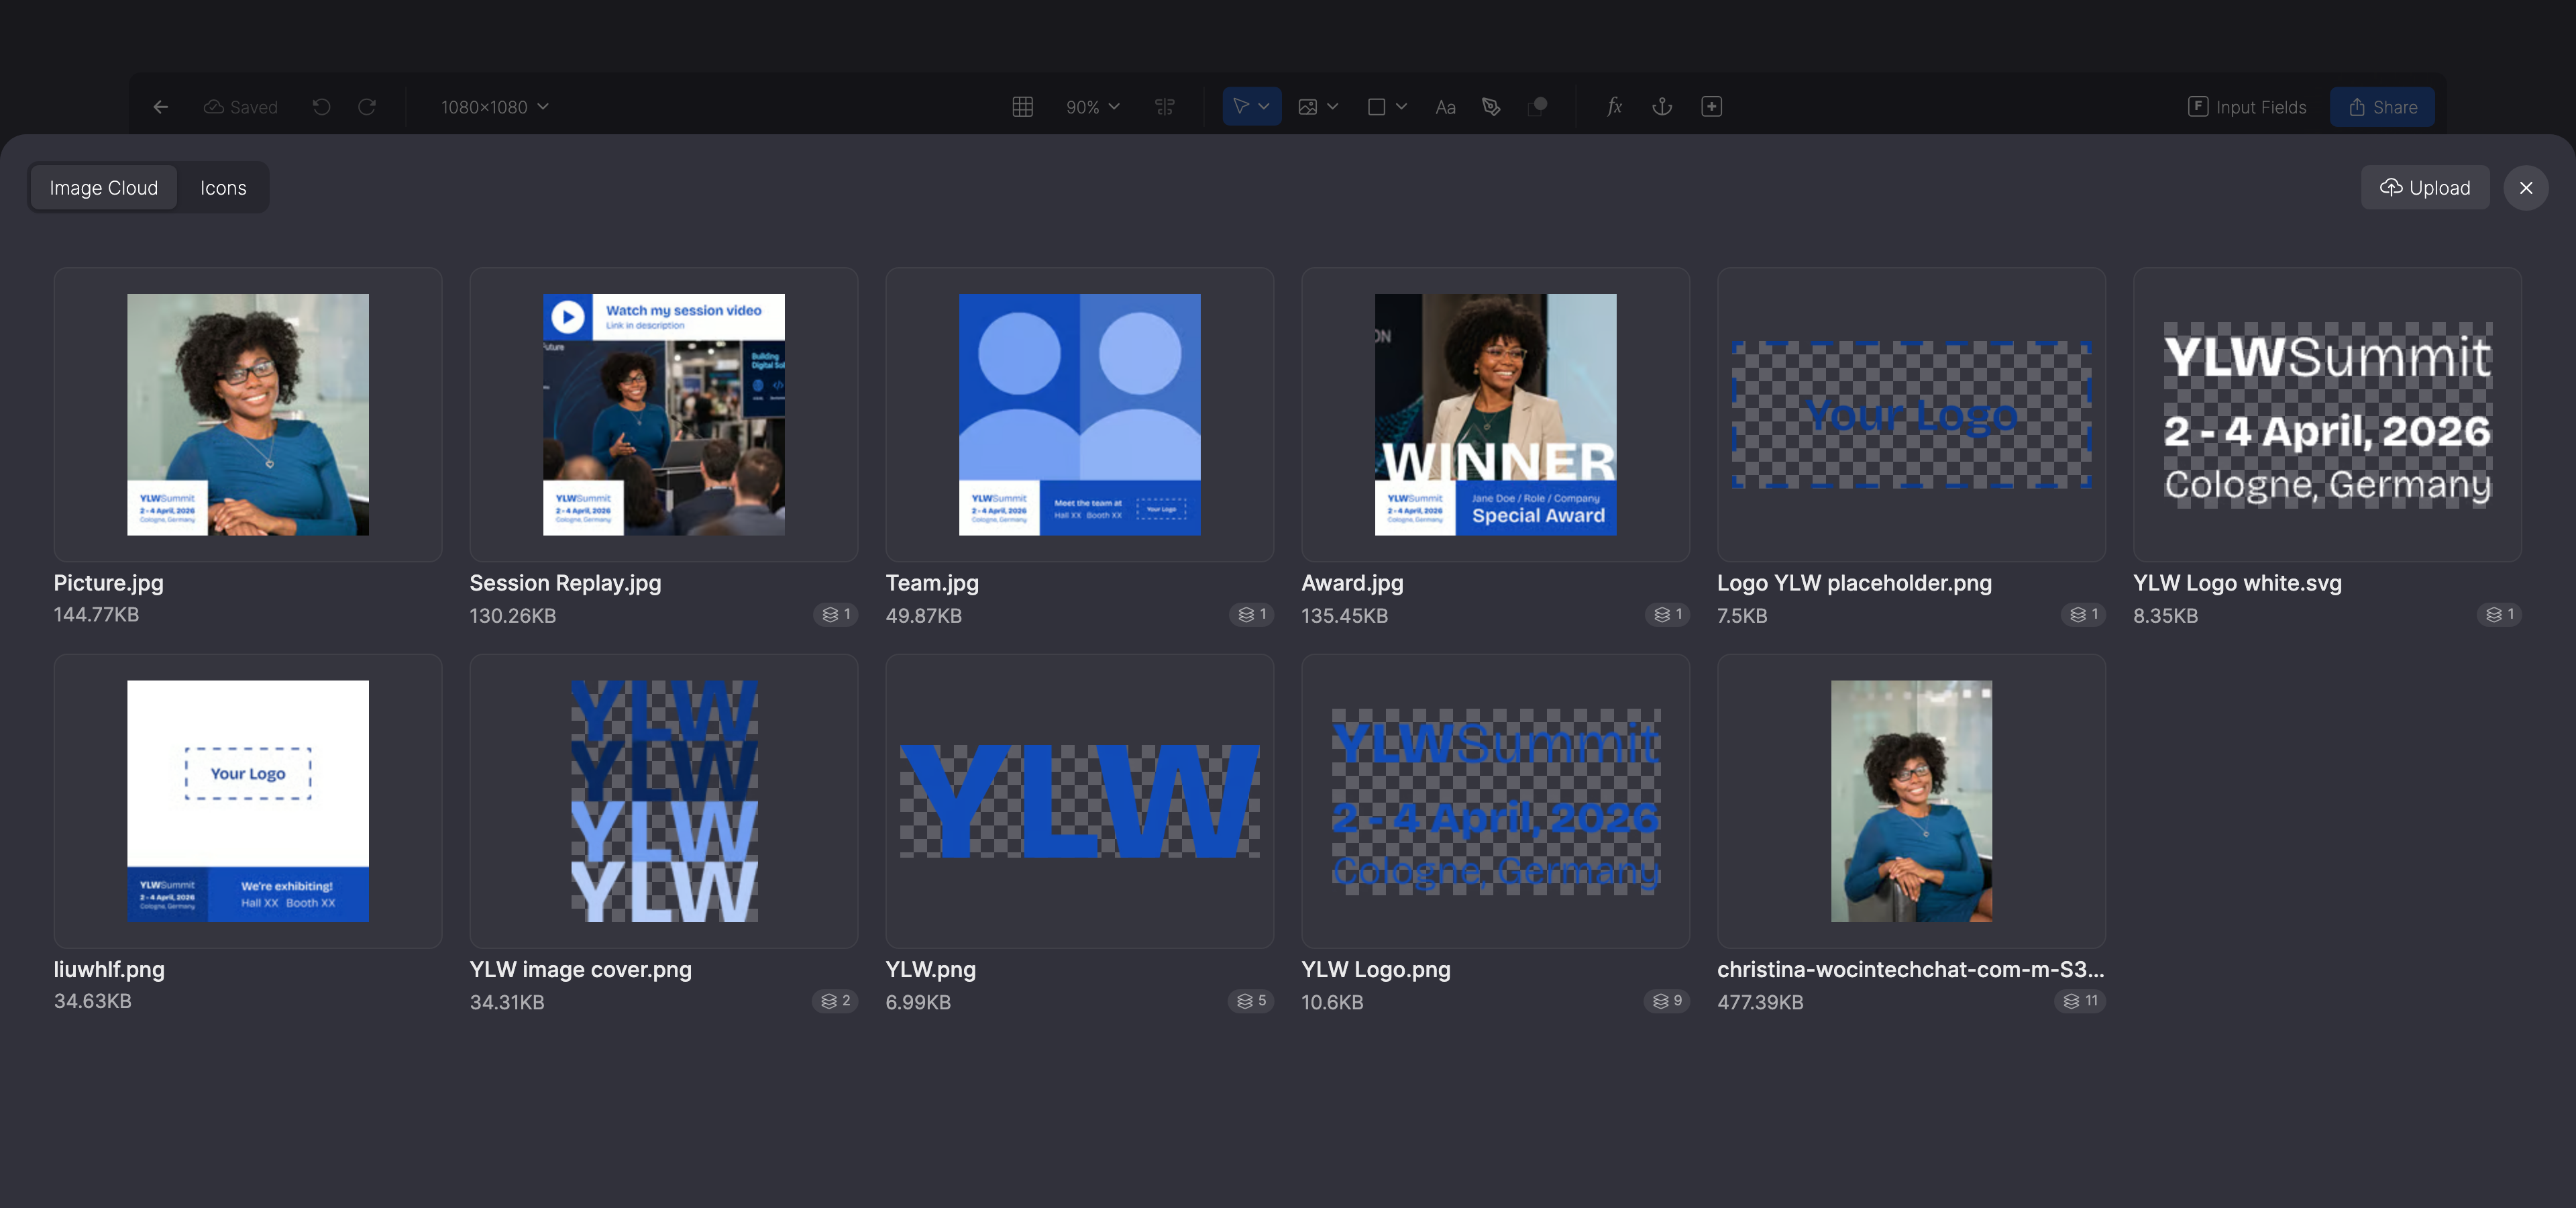Select the YLW.png thumbnail

pyautogui.click(x=1080, y=801)
